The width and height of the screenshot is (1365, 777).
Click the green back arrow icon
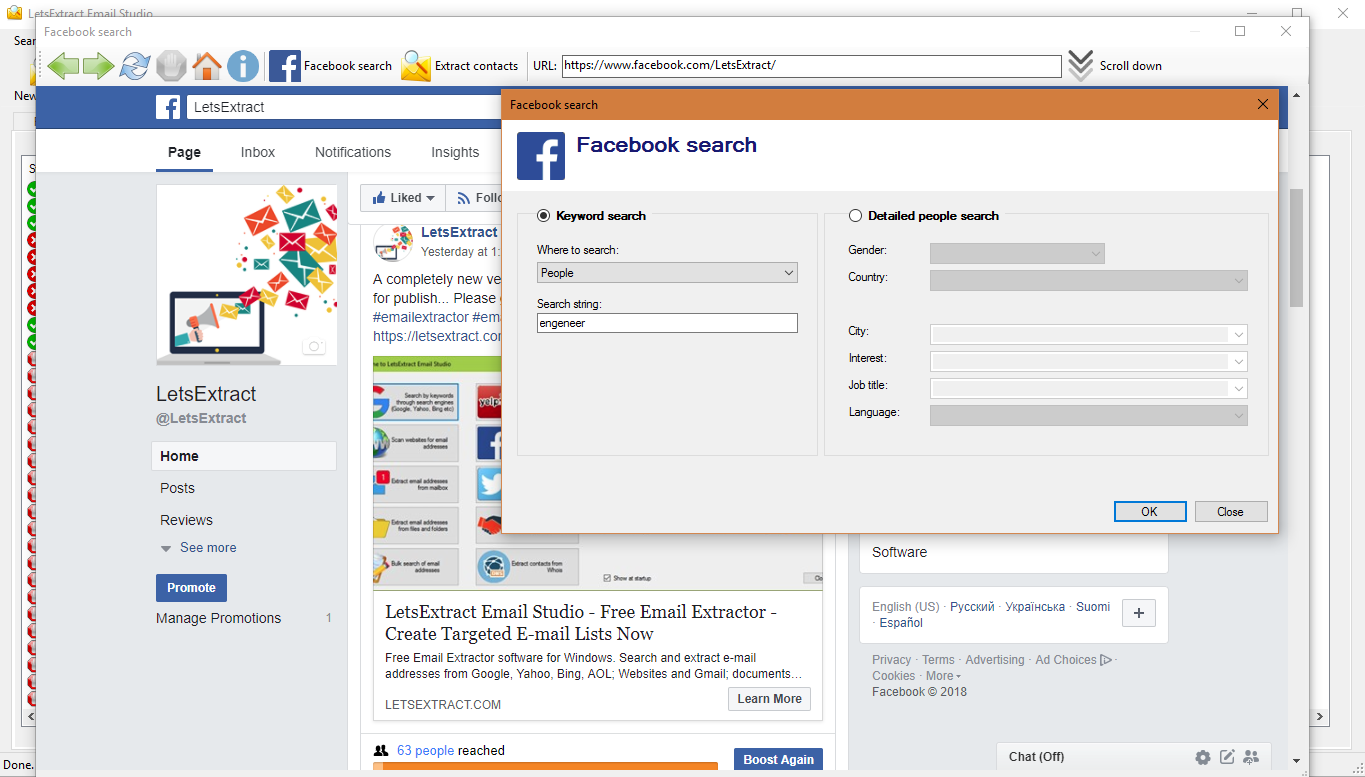pos(63,66)
